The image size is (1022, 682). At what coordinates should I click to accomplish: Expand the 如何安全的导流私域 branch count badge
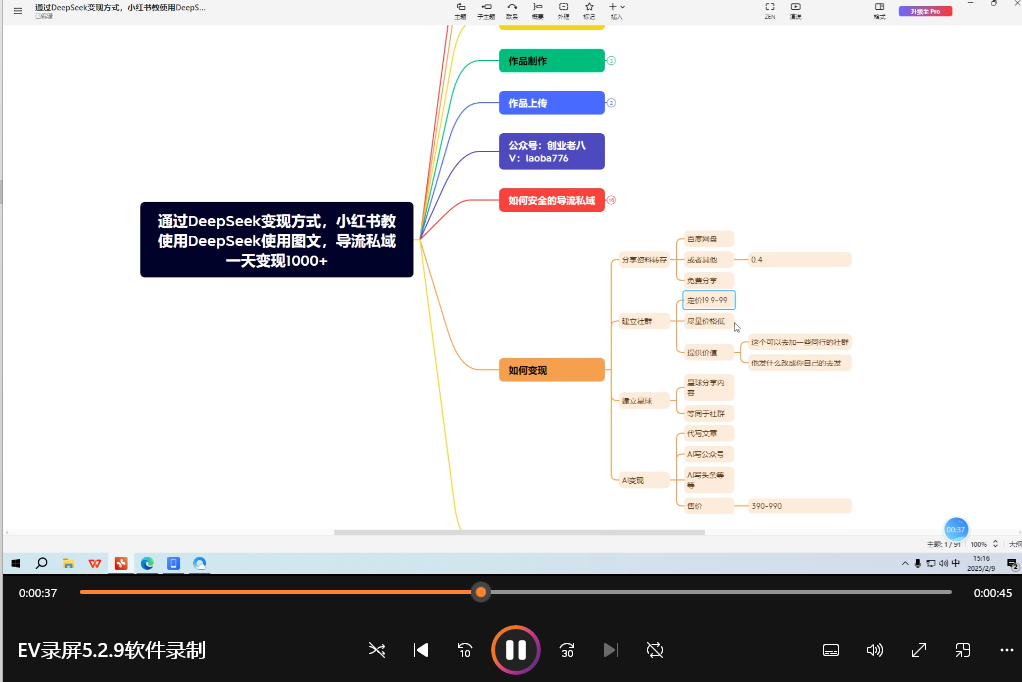tap(611, 200)
